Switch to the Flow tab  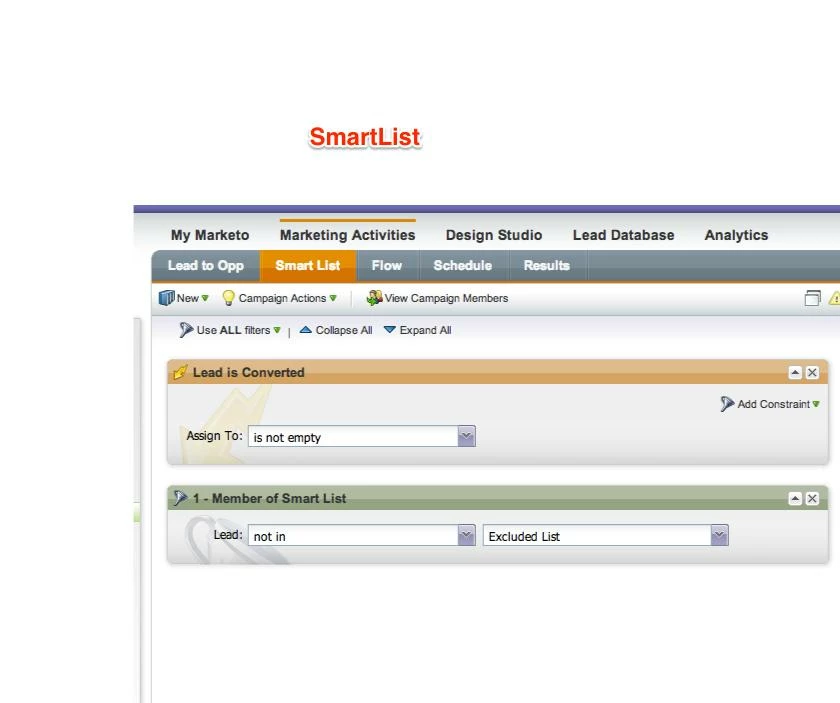(x=387, y=266)
